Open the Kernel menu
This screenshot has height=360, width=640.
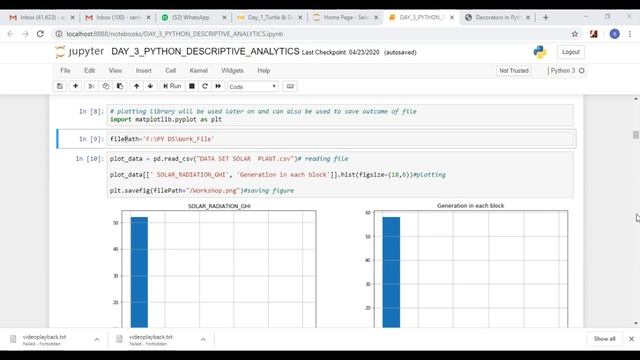(x=199, y=71)
